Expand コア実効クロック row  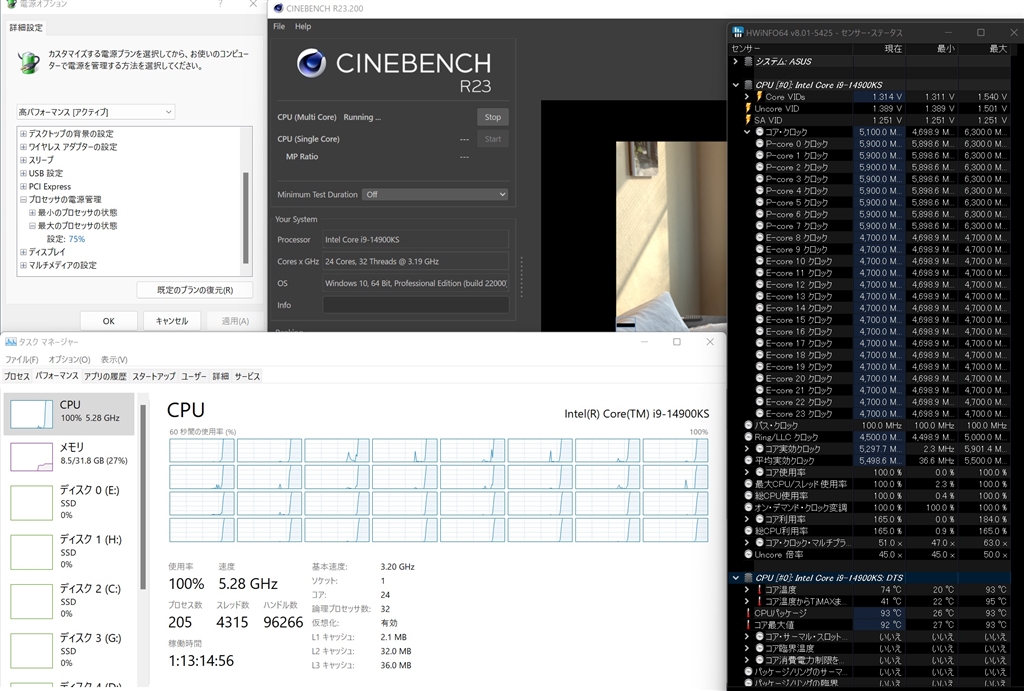tap(747, 449)
